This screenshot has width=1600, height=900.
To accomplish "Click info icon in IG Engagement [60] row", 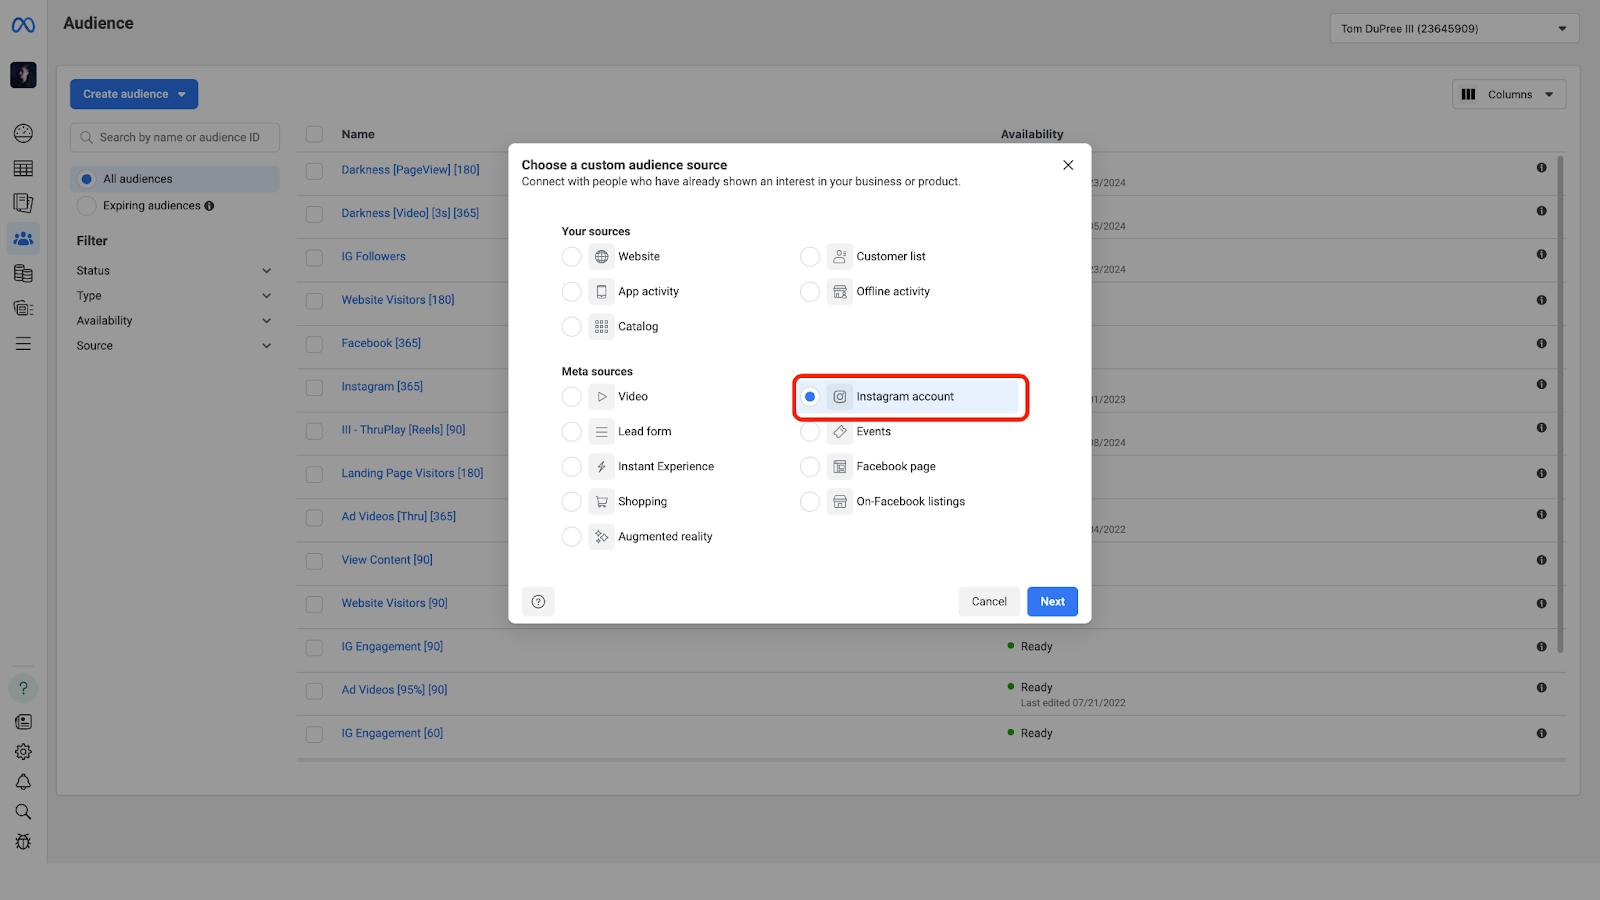I will pyautogui.click(x=1541, y=734).
